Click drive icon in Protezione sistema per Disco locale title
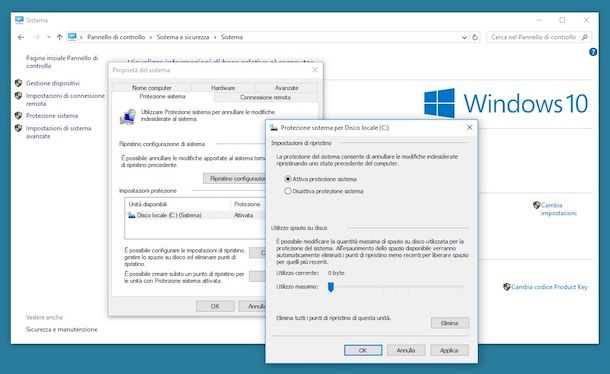Screen dimensions: 610x374 pos(274,128)
